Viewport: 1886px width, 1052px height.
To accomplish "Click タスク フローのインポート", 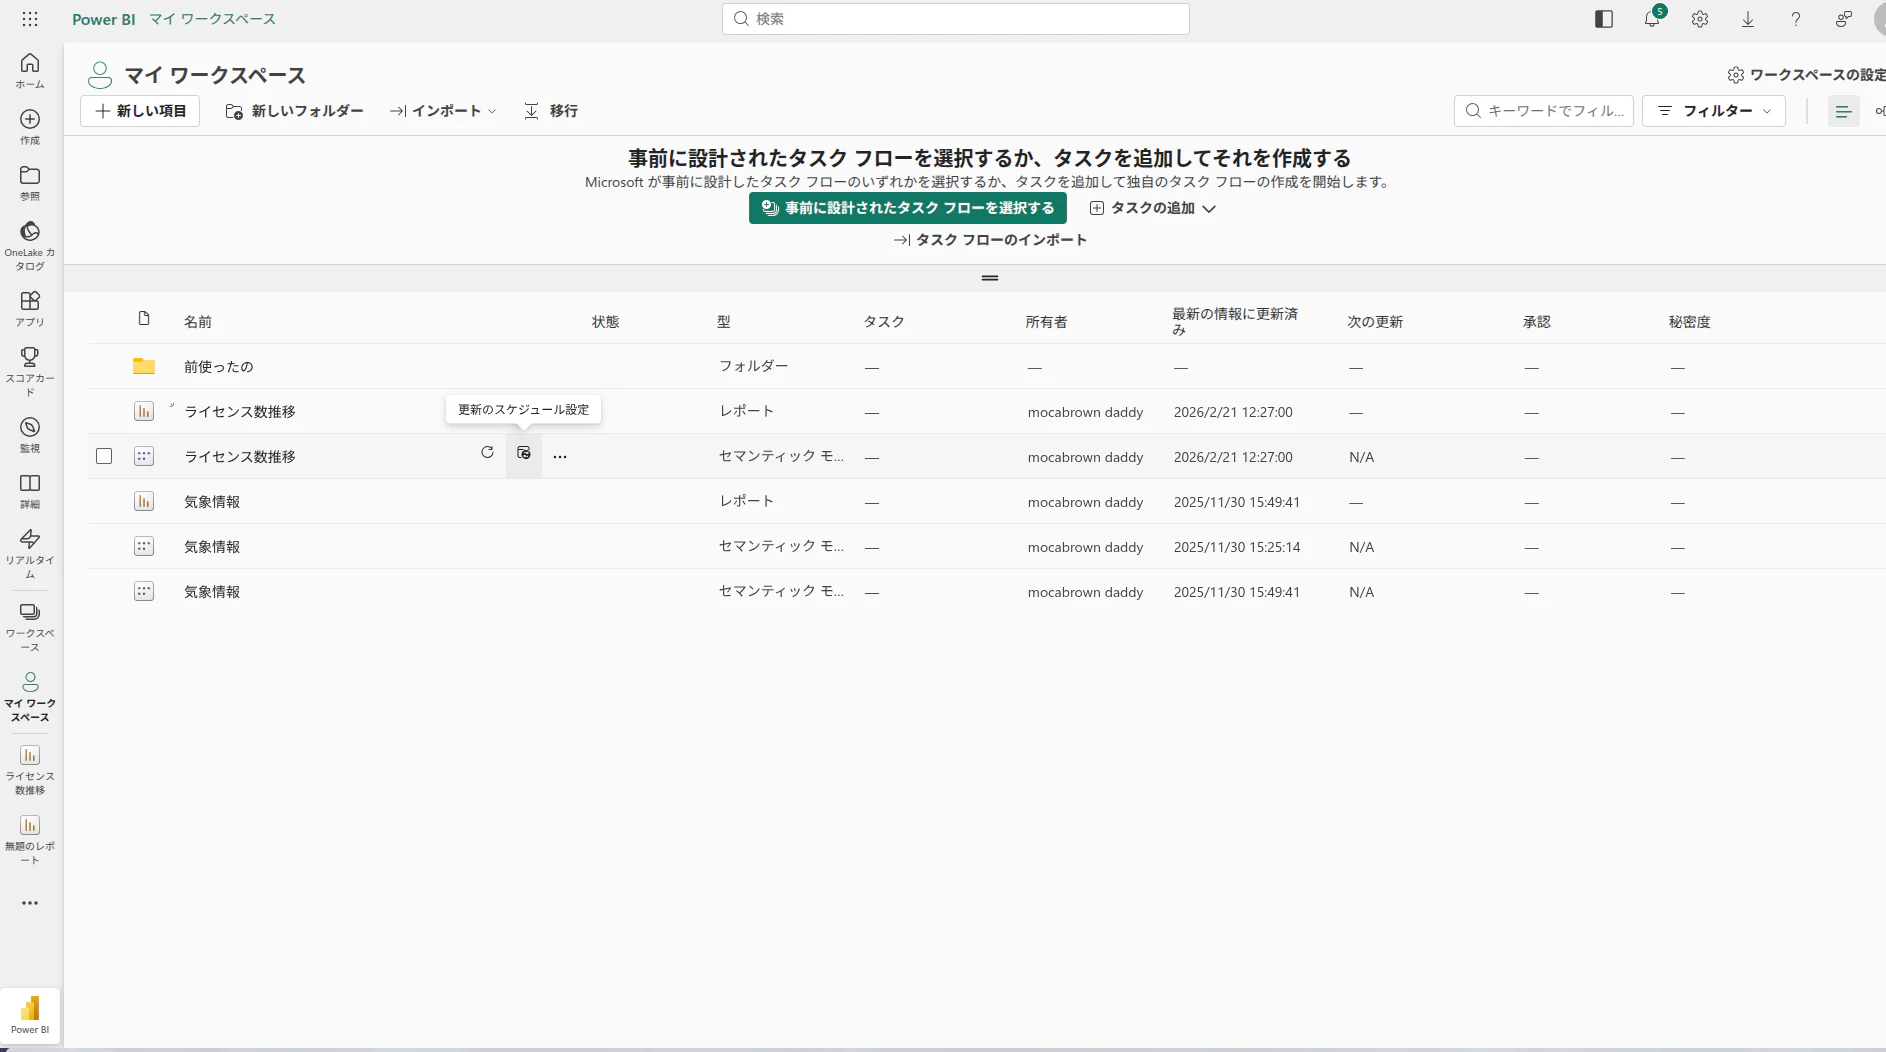I will click(990, 240).
